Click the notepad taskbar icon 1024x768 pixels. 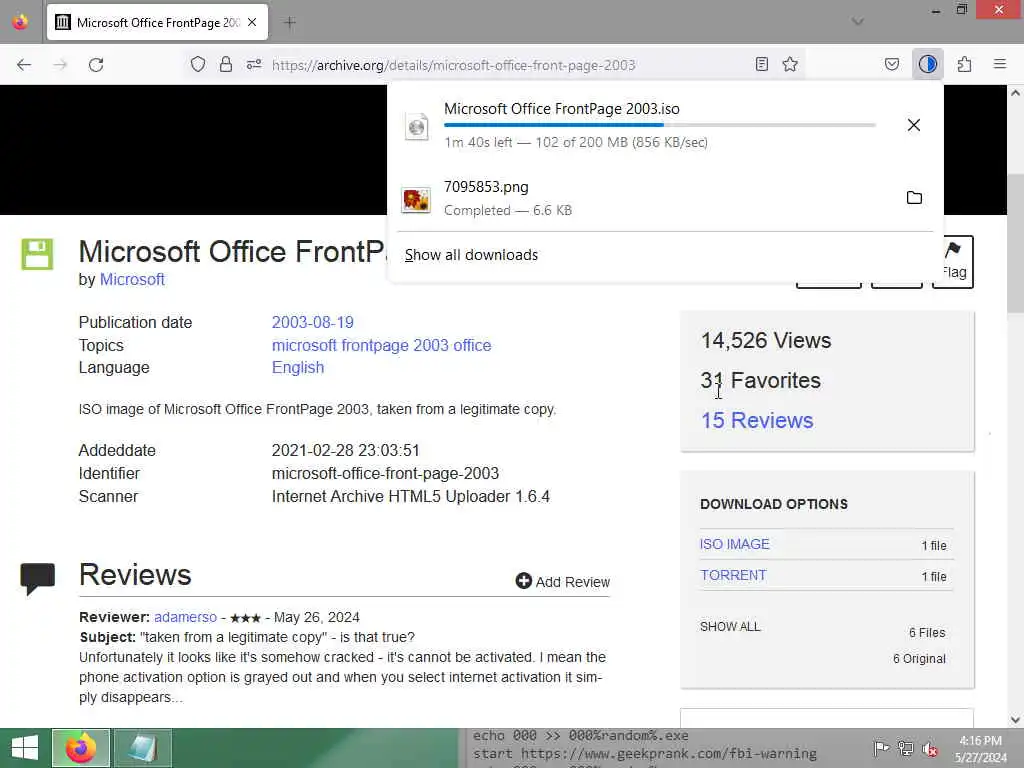pyautogui.click(x=142, y=748)
